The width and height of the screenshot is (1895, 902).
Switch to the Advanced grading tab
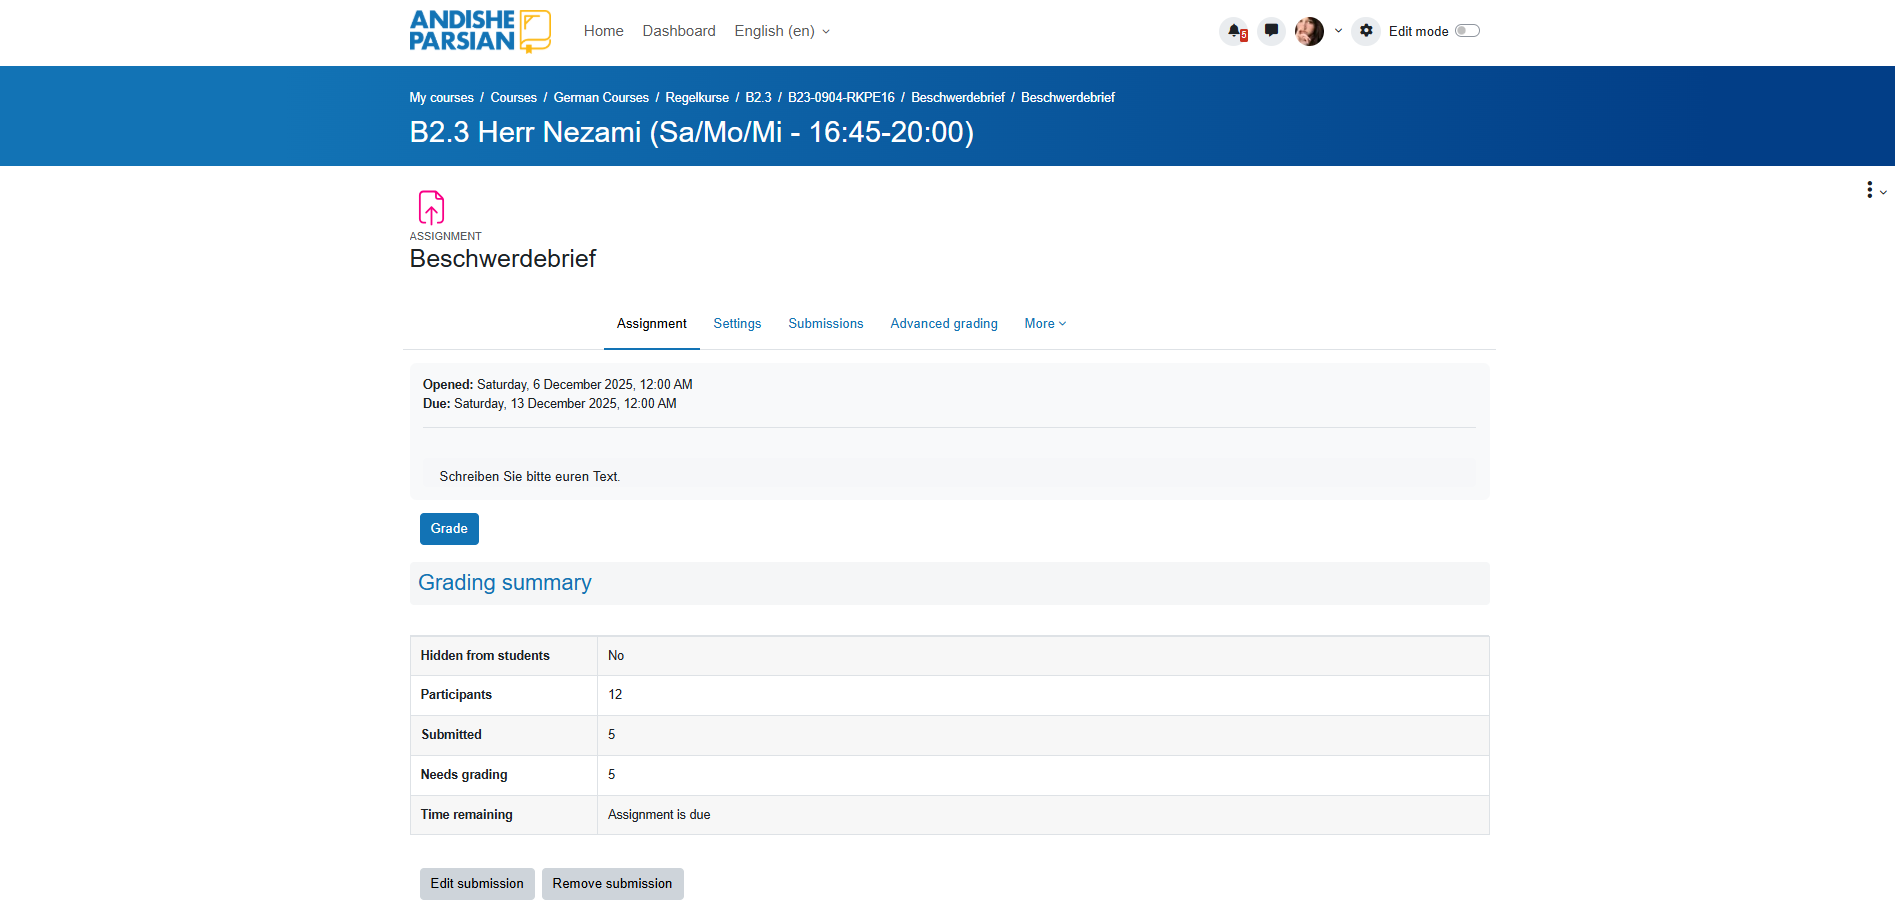click(943, 324)
